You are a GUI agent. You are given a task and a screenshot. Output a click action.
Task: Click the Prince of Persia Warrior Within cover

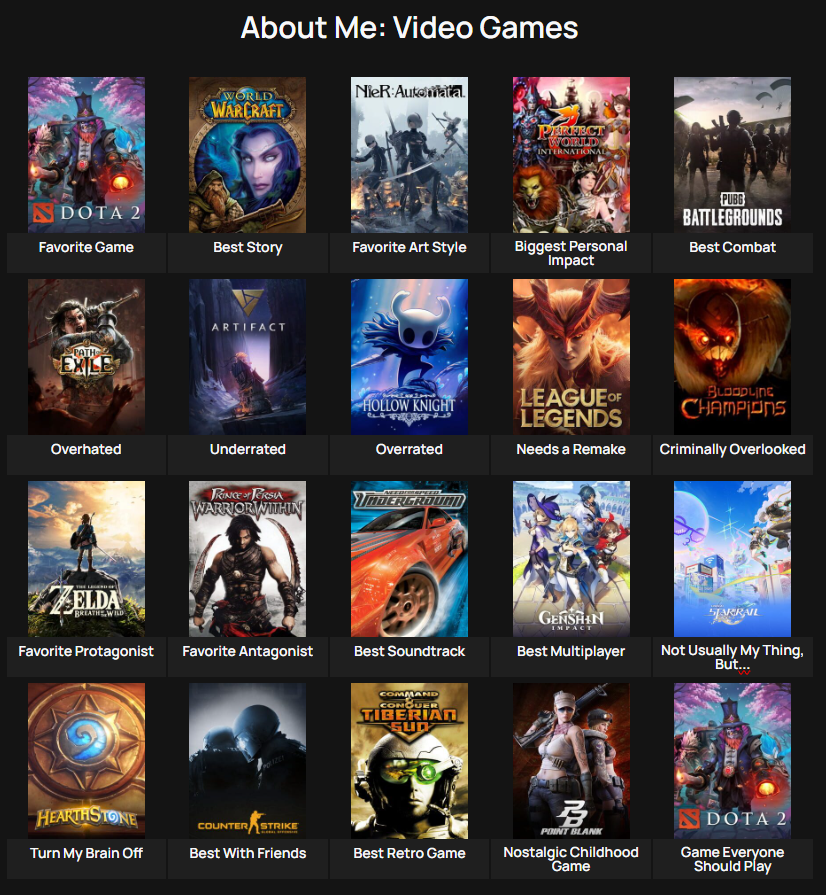point(247,559)
